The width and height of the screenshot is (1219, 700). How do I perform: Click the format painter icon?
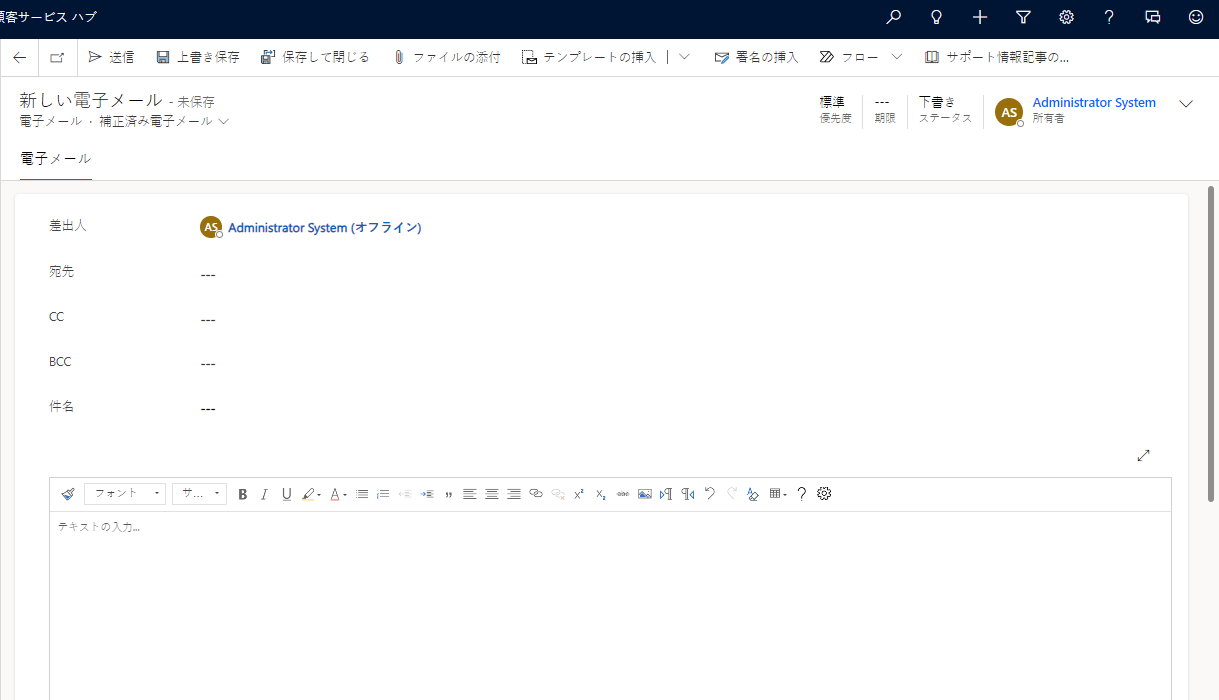[67, 494]
